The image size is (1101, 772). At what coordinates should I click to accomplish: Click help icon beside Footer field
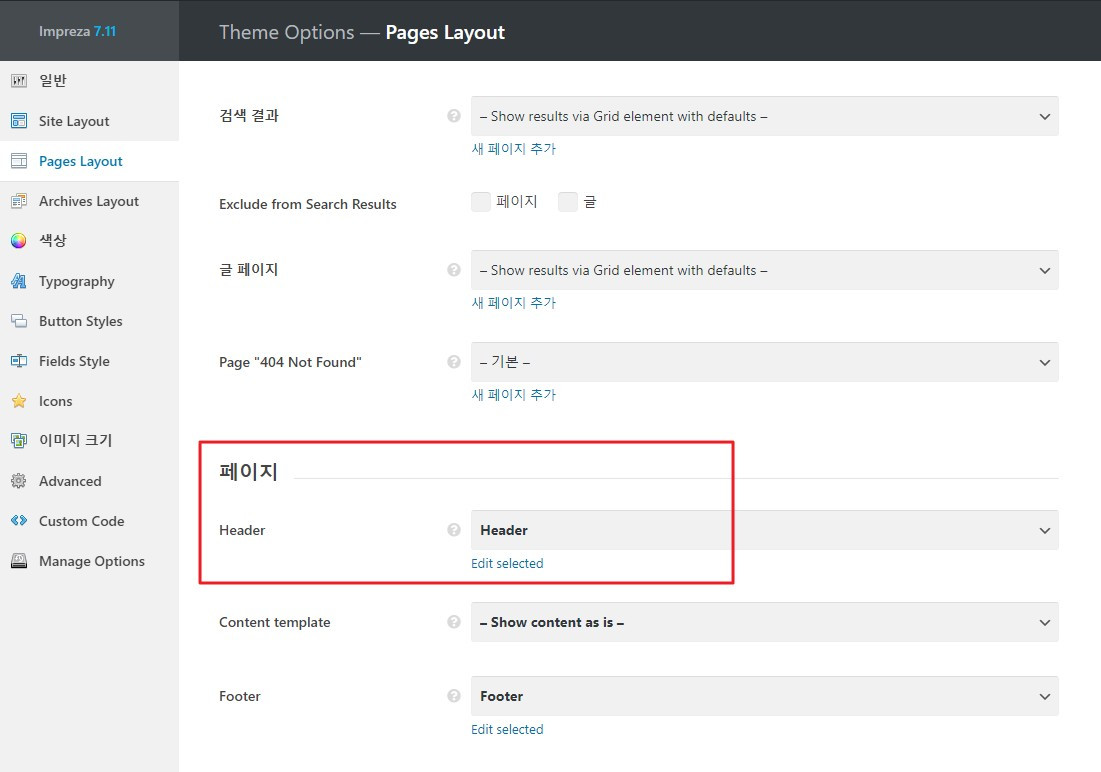(454, 695)
